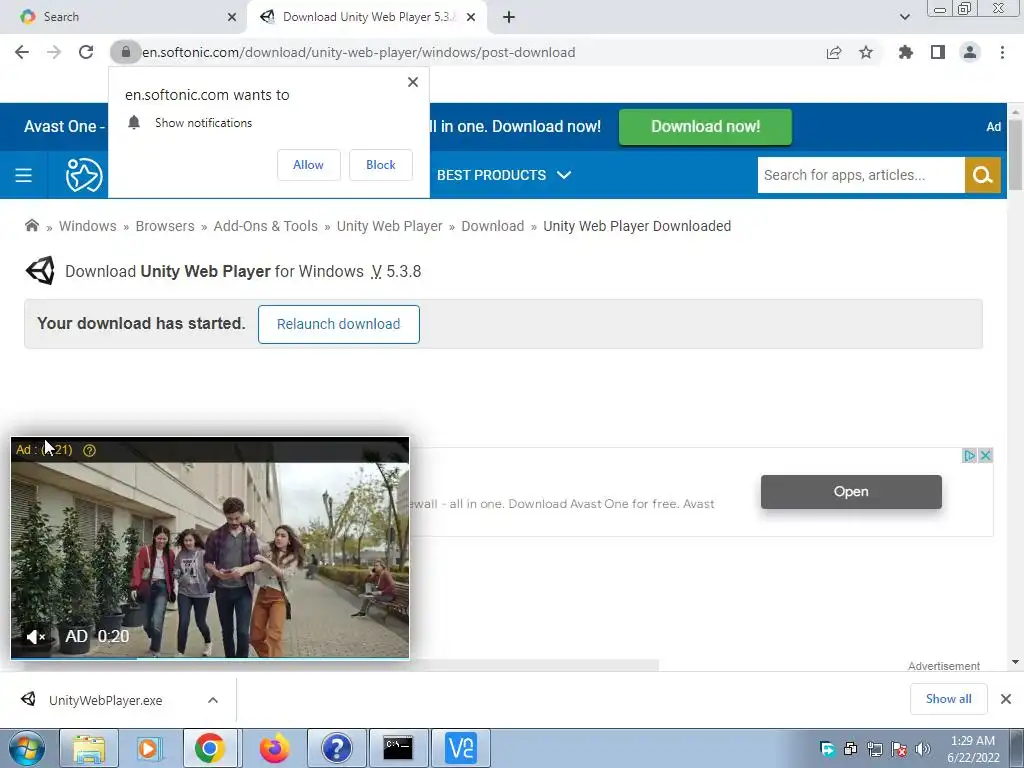
Task: Expand the UnityWebPlayer.exe download options arrow
Action: (x=213, y=700)
